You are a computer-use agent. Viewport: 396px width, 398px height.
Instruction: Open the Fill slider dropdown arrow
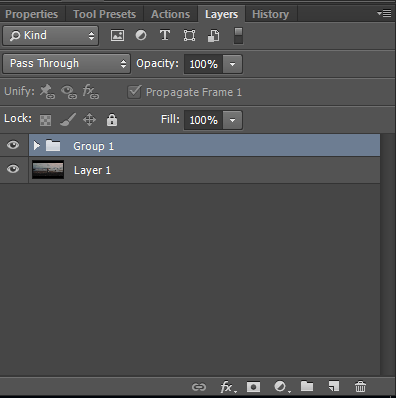(233, 120)
